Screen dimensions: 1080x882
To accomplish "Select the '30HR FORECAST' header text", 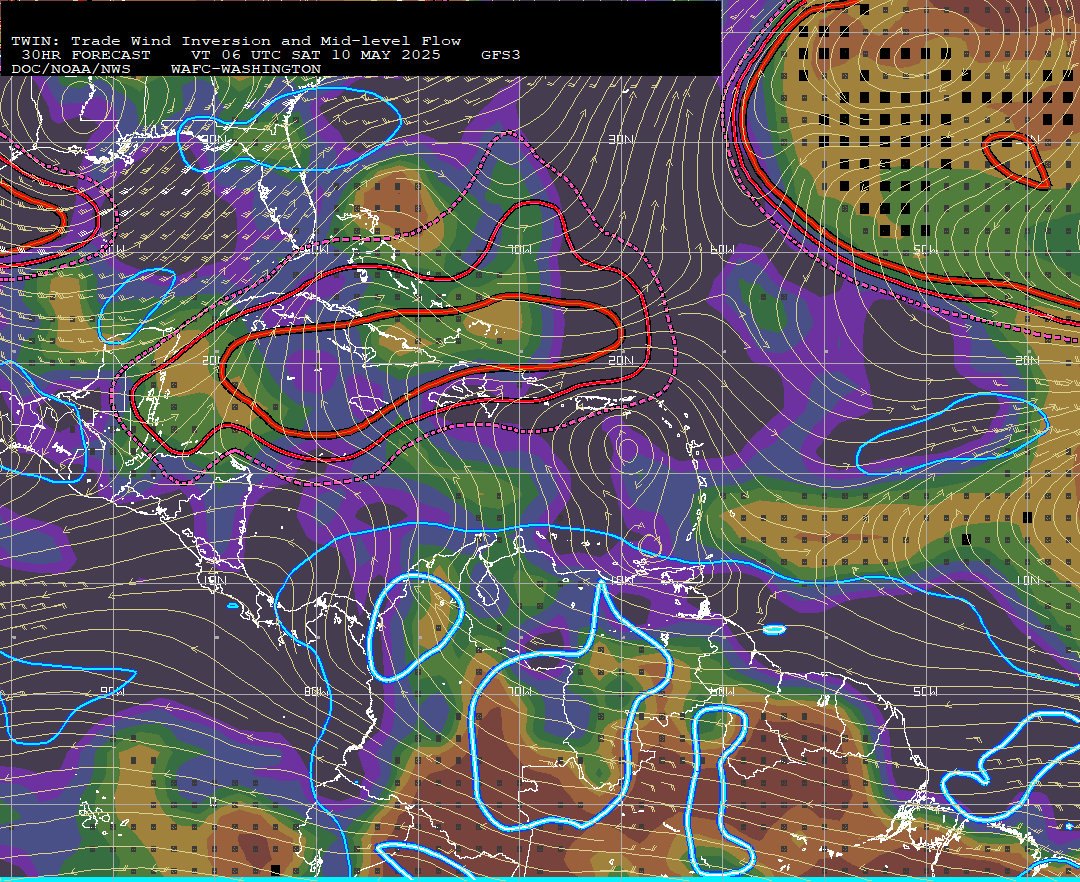I will pos(86,55).
